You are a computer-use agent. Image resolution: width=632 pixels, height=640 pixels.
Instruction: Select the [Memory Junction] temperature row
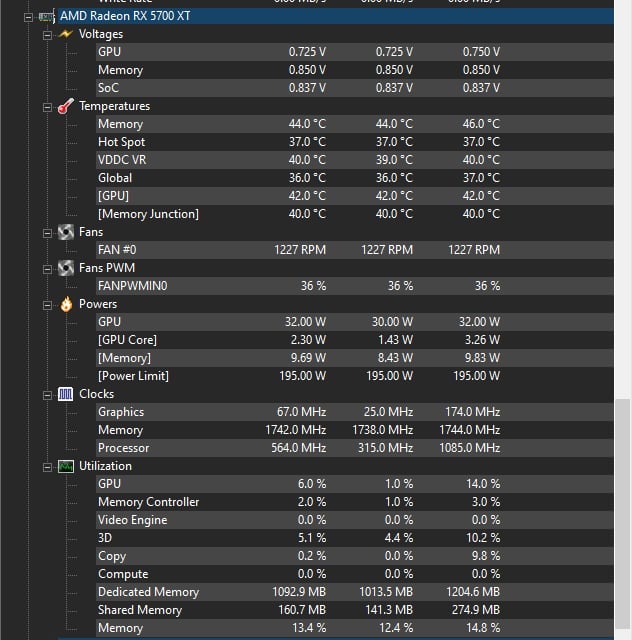354,214
